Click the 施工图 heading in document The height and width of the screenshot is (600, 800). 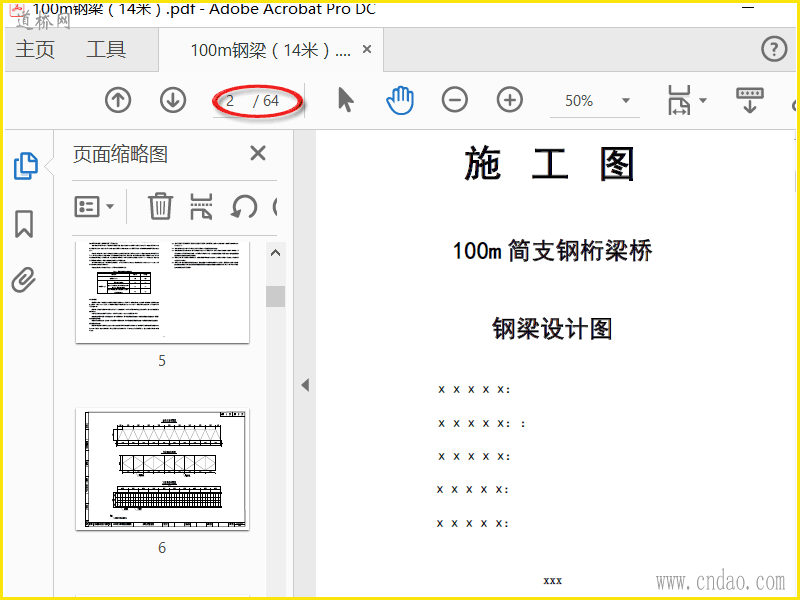pyautogui.click(x=549, y=163)
